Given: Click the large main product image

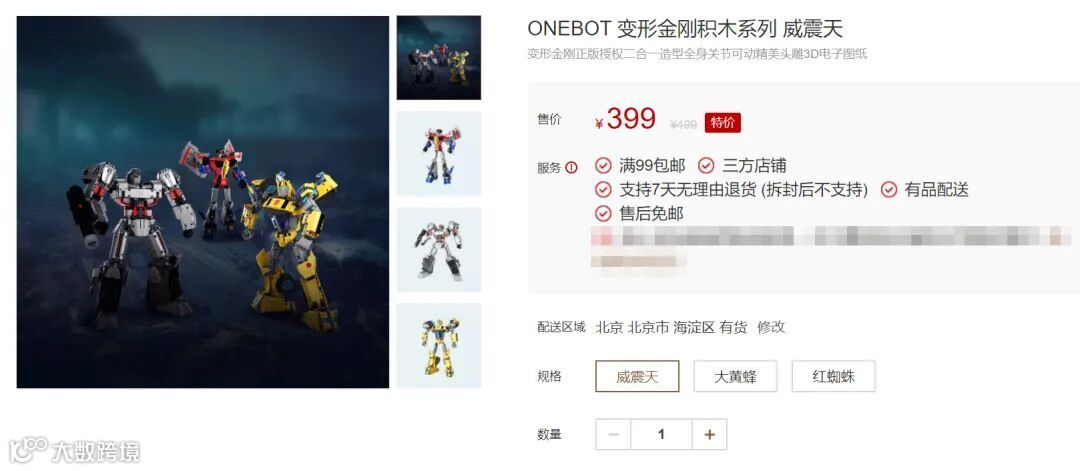Looking at the screenshot, I should pyautogui.click(x=203, y=202).
